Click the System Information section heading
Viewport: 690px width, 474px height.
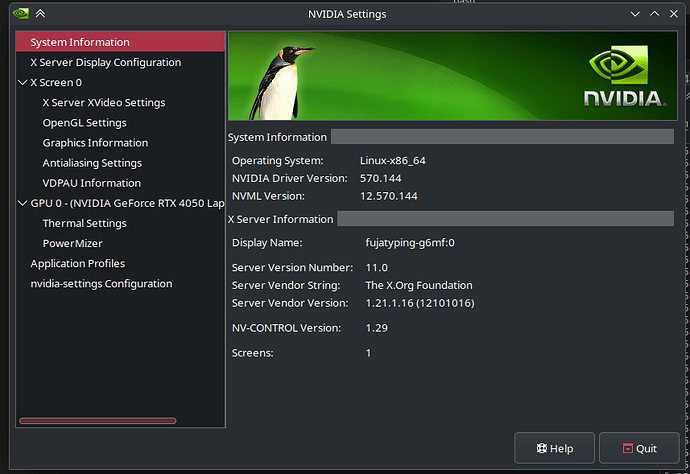tap(277, 137)
